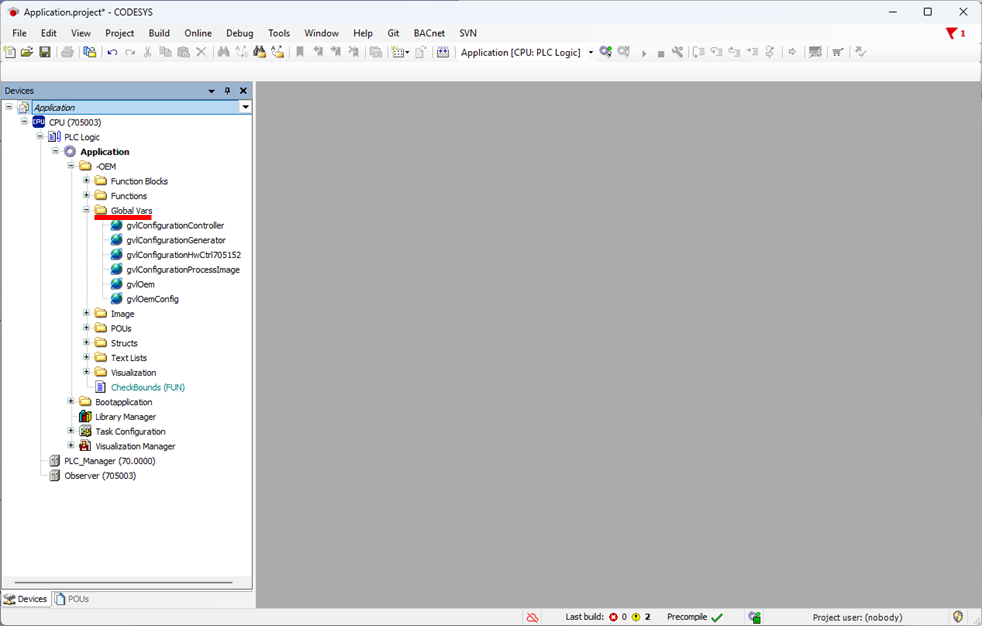The image size is (982, 626).
Task: Expand the Visualization Manager node
Action: click(x=71, y=446)
